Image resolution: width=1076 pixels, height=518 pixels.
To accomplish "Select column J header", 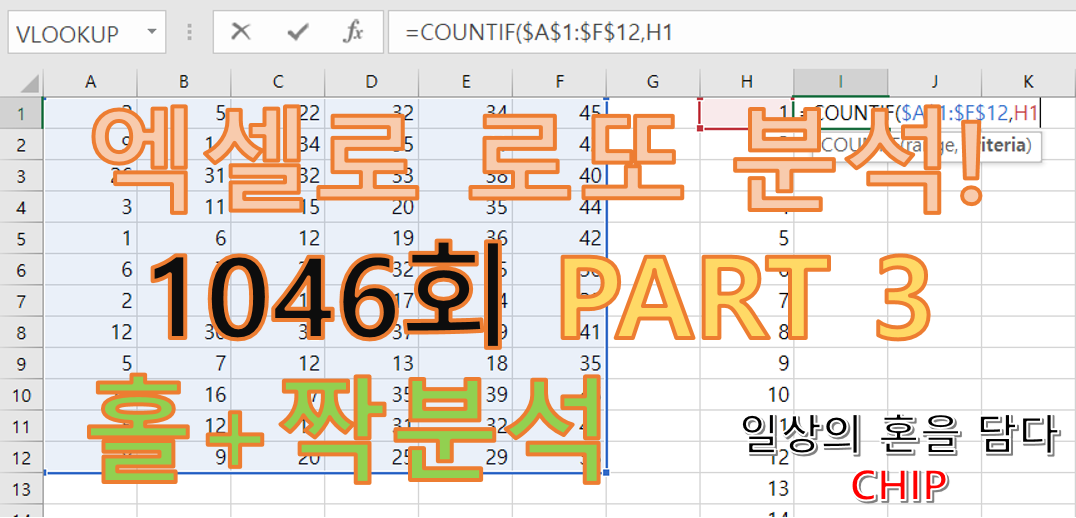I will [x=935, y=82].
